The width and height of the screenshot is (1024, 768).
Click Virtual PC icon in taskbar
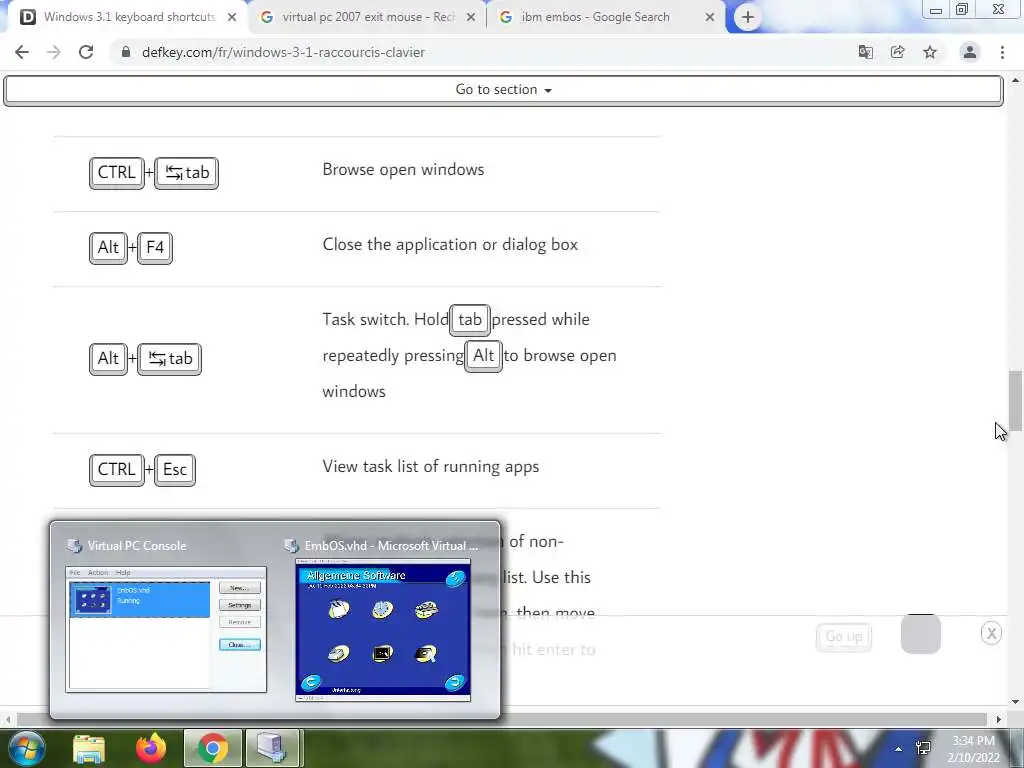[272, 748]
